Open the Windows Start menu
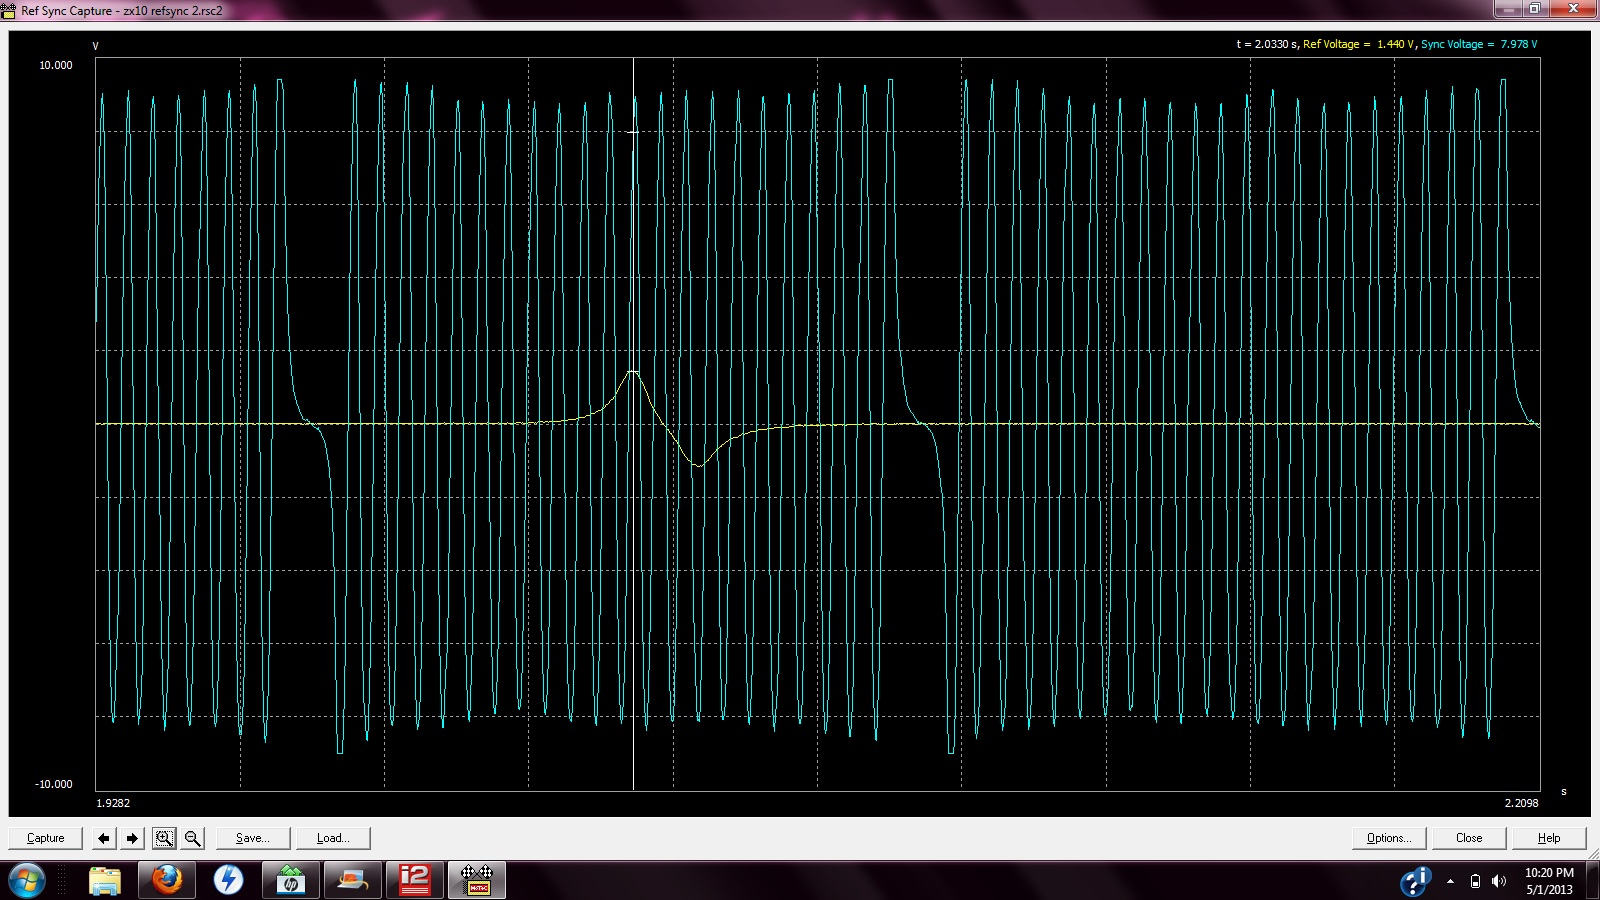Screen dimensions: 1600x900 (27, 880)
